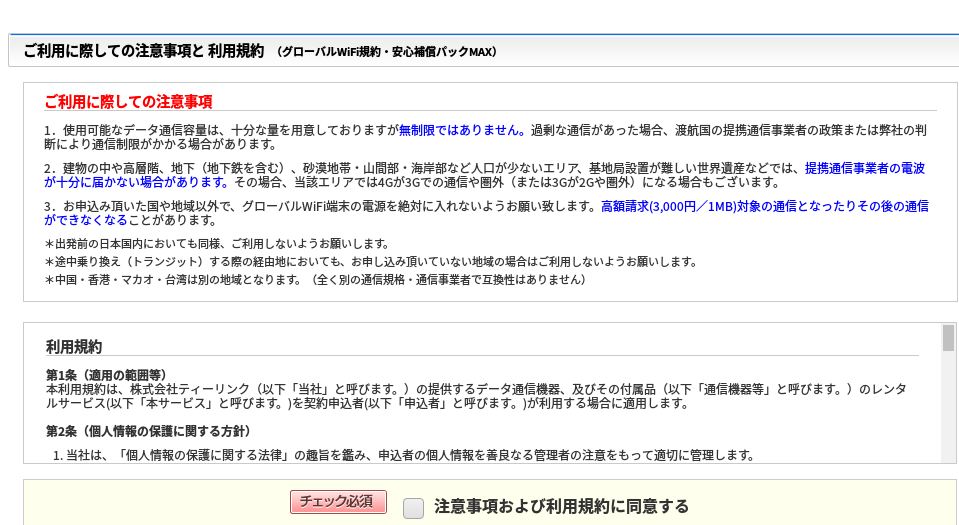Click the 注意事項および利用規約に同意する label
Image resolution: width=959 pixels, height=525 pixels.
tap(561, 507)
